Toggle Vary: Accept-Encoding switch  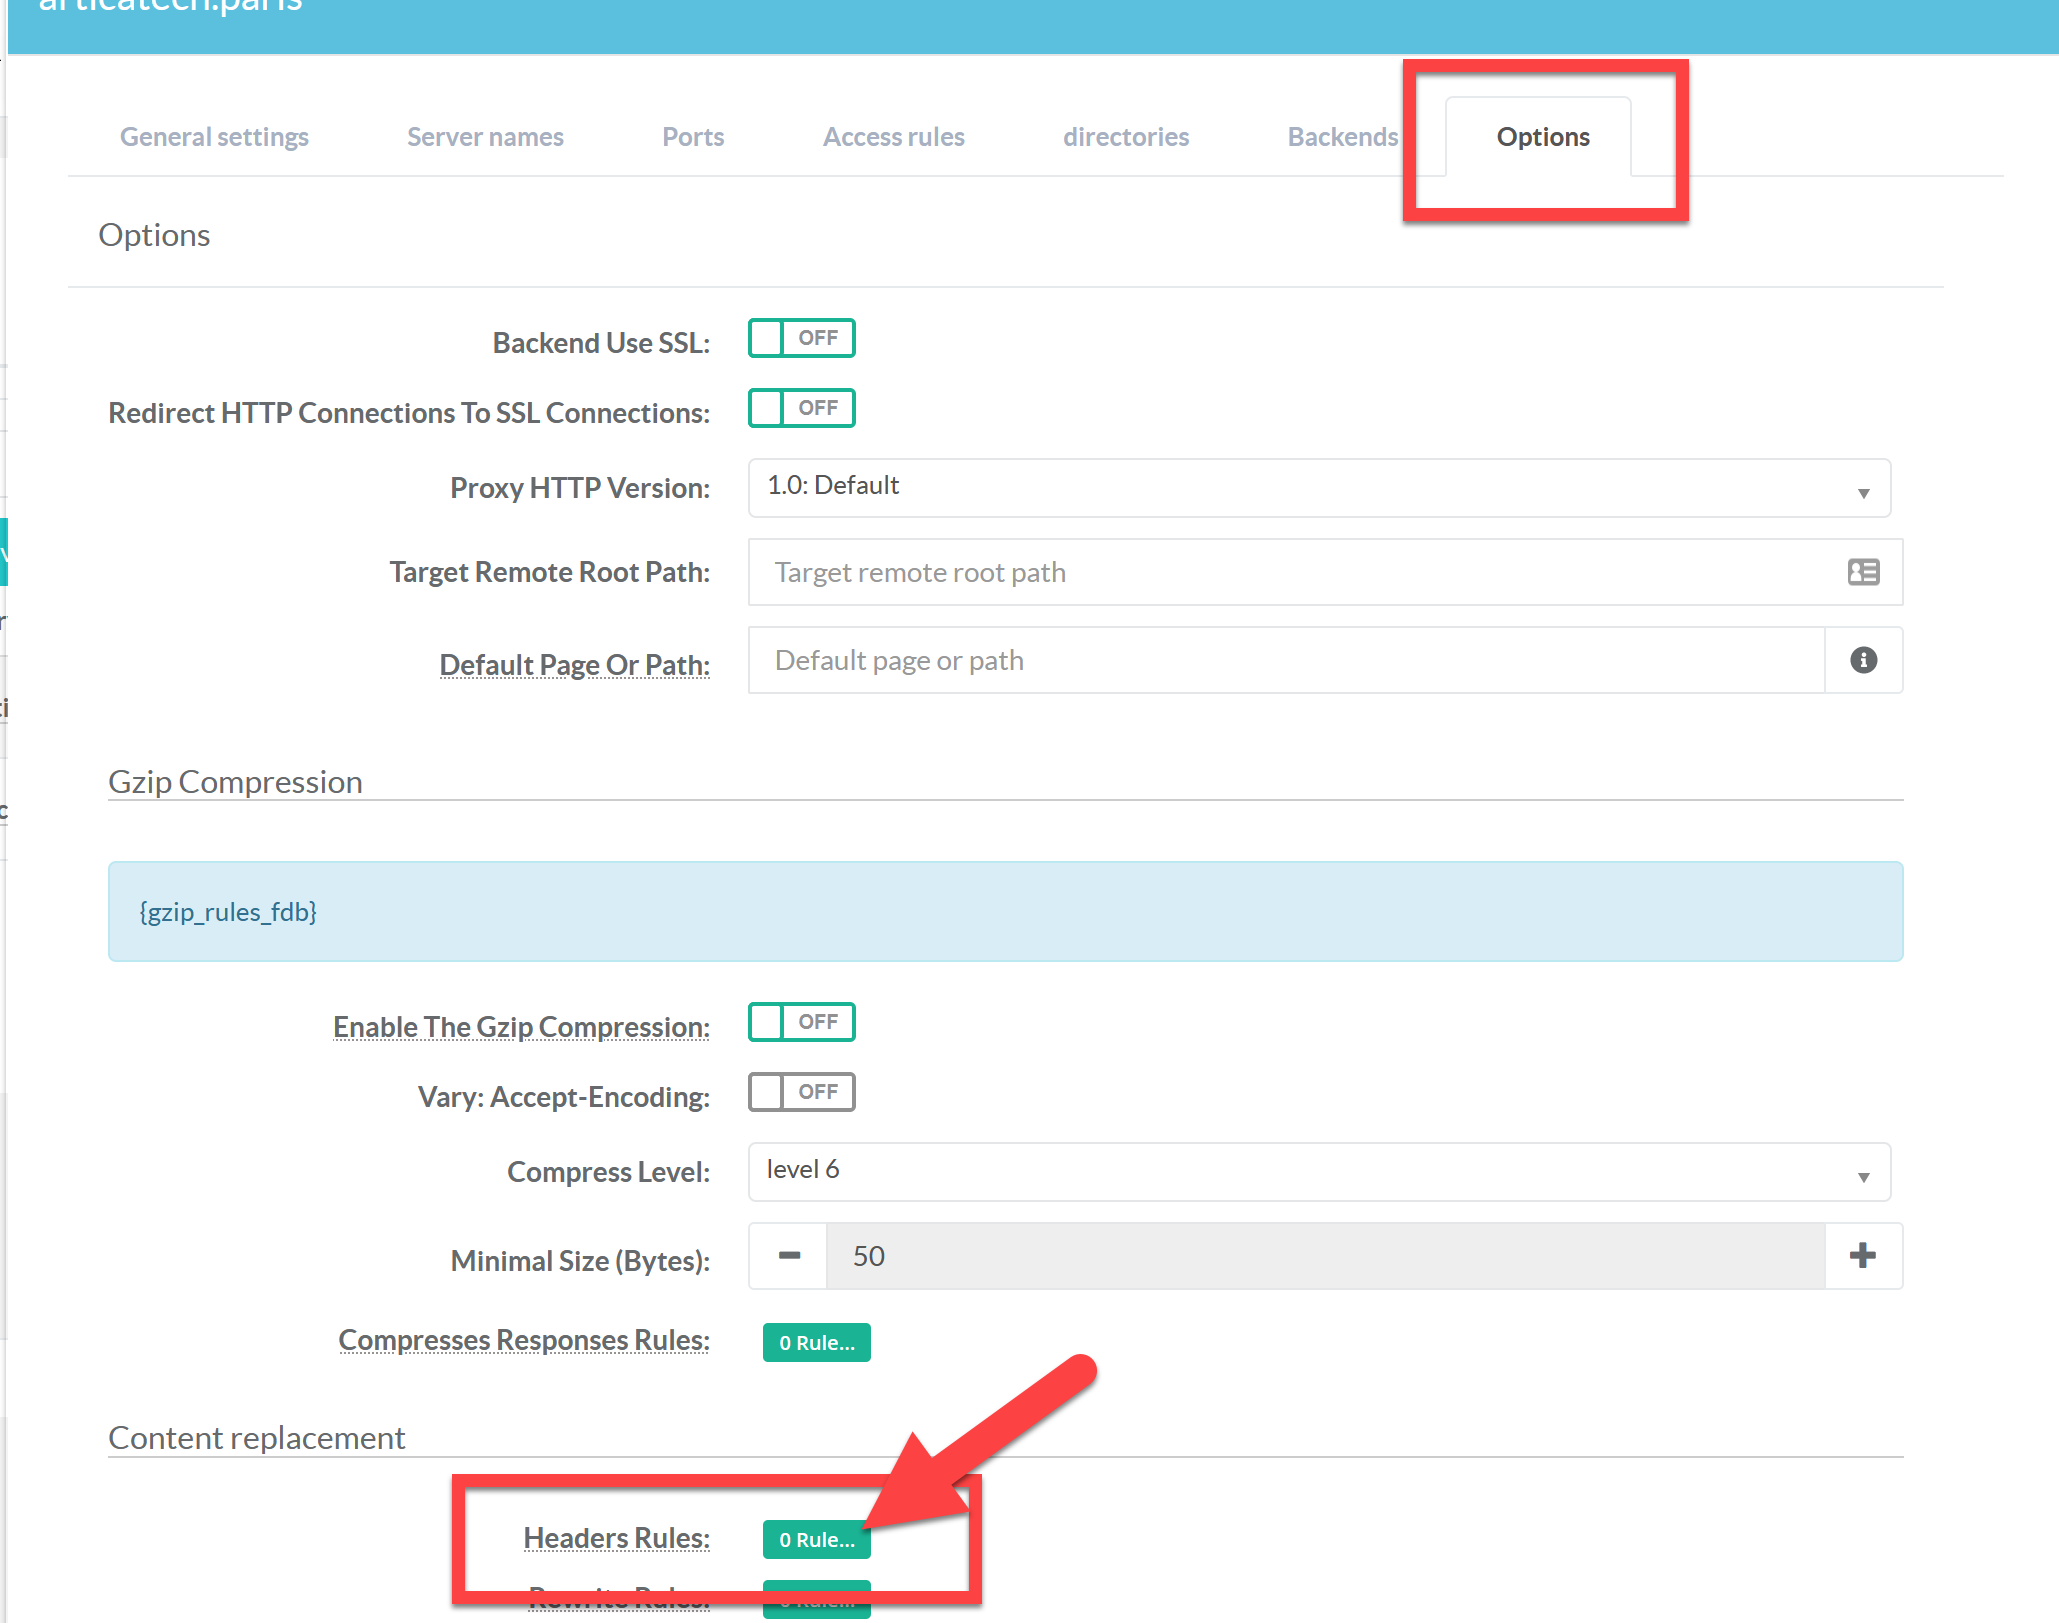(801, 1093)
